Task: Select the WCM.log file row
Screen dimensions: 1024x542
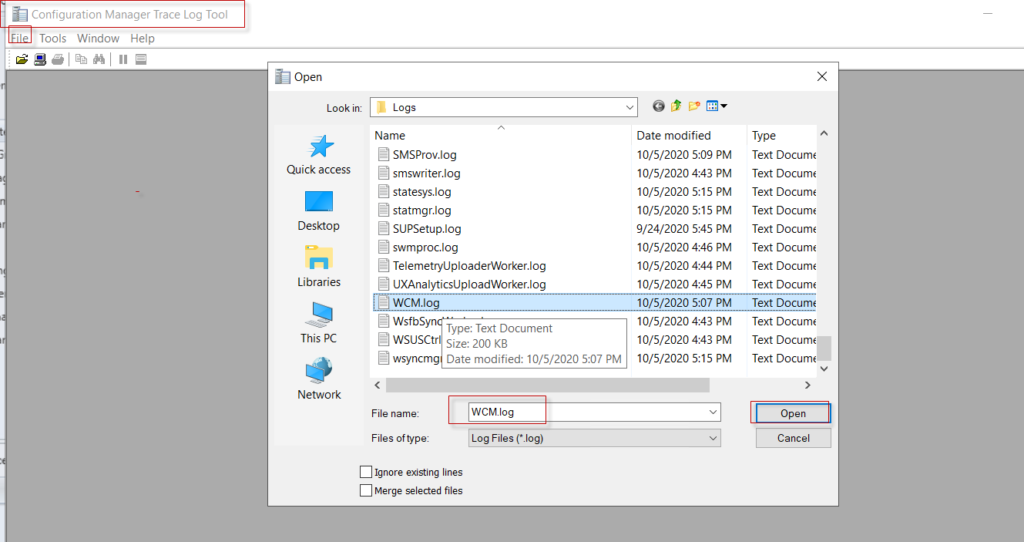Action: [x=595, y=302]
